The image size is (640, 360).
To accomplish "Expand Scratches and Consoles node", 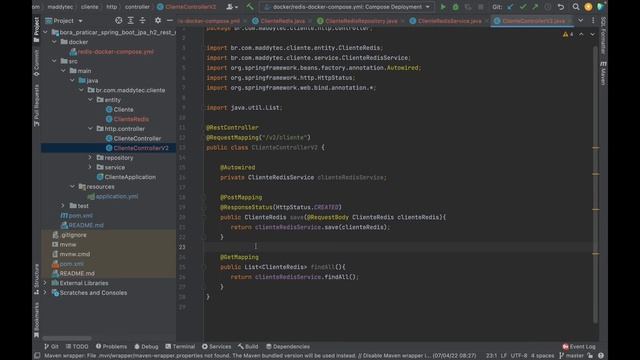I will [x=45, y=293].
